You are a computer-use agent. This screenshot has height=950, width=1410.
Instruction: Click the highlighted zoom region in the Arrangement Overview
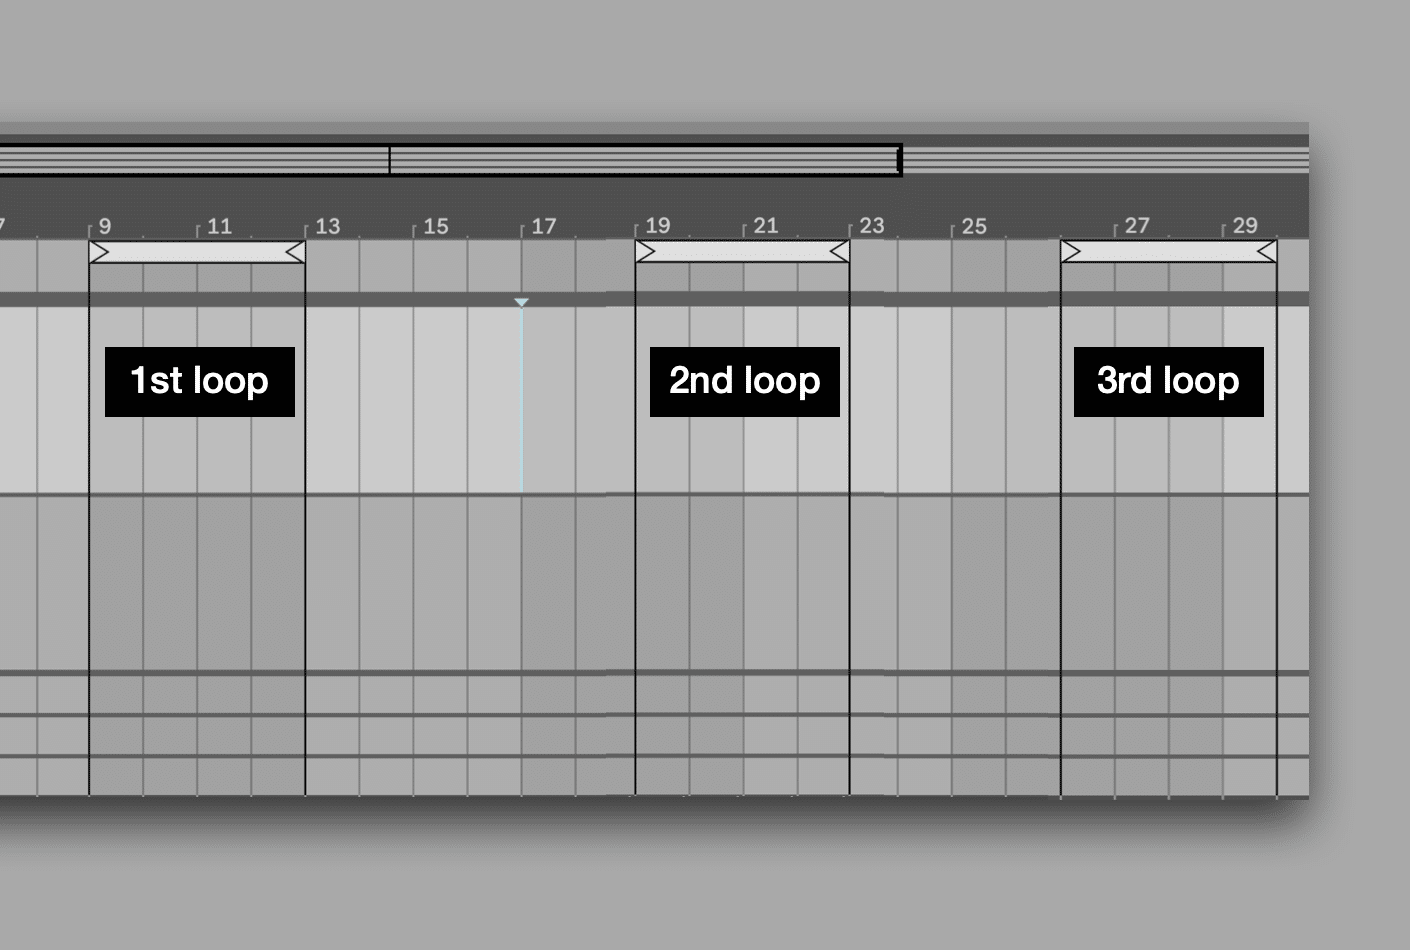coord(645,160)
